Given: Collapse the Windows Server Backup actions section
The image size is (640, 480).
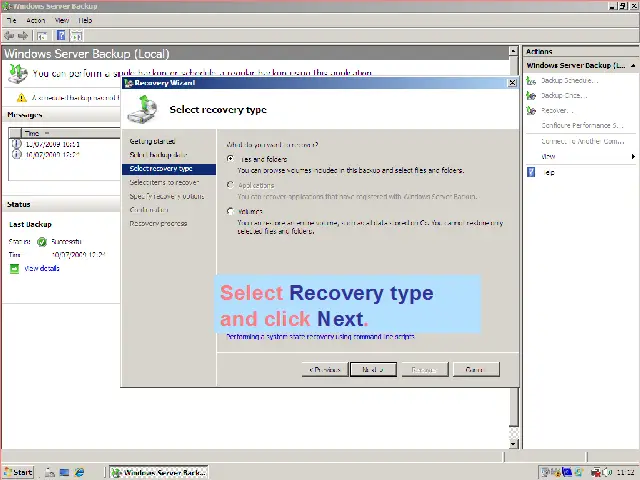Looking at the screenshot, I should tap(633, 65).
